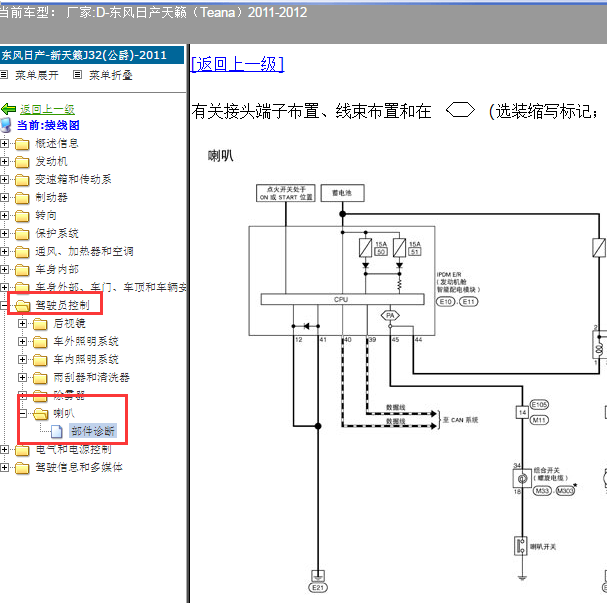Click the CPU block in the diagram

click(342, 300)
